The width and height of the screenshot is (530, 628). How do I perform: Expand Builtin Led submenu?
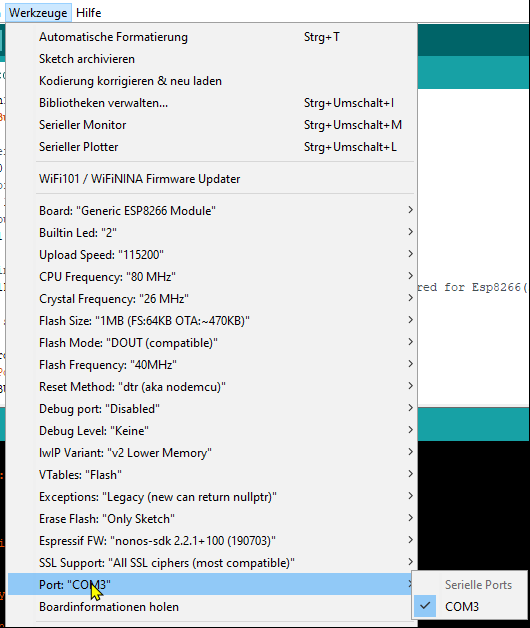212,233
